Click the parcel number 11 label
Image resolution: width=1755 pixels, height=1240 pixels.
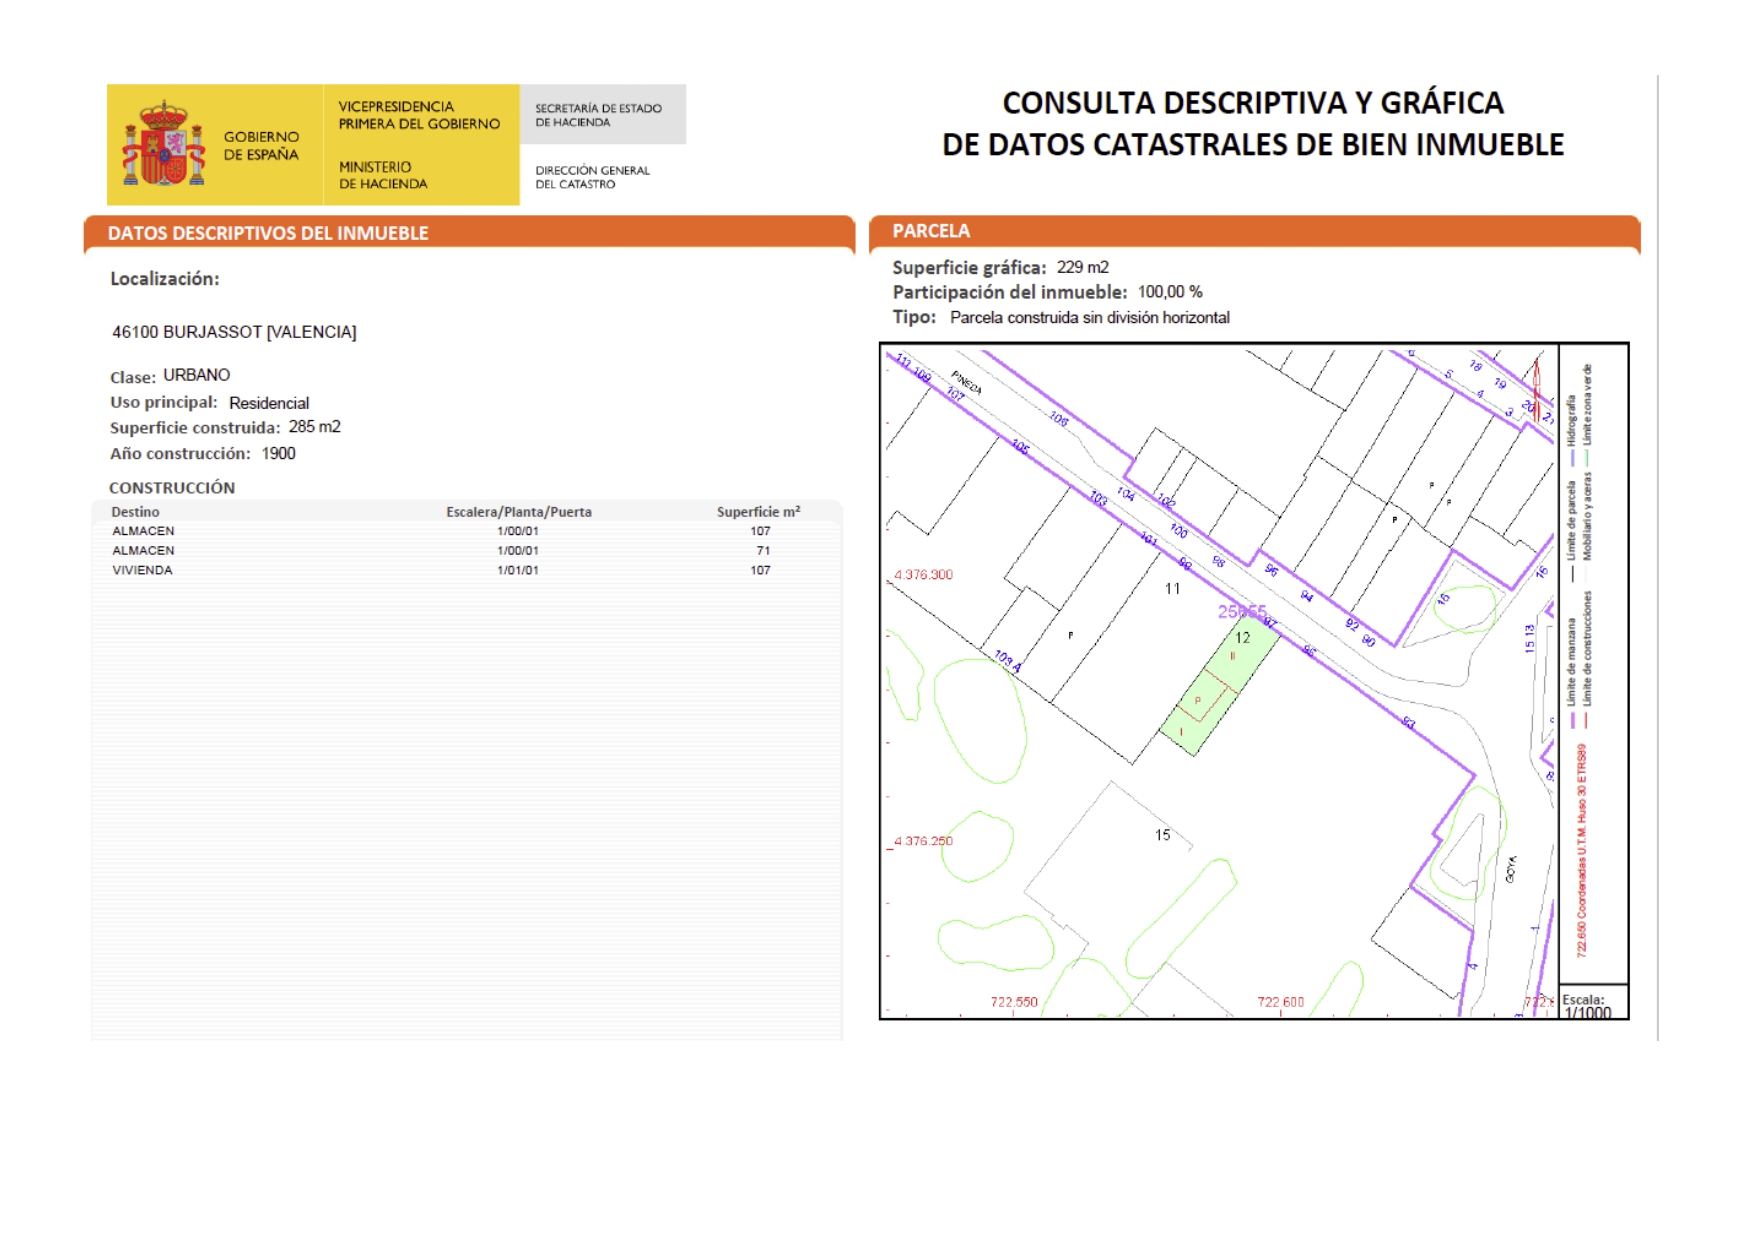[1172, 589]
